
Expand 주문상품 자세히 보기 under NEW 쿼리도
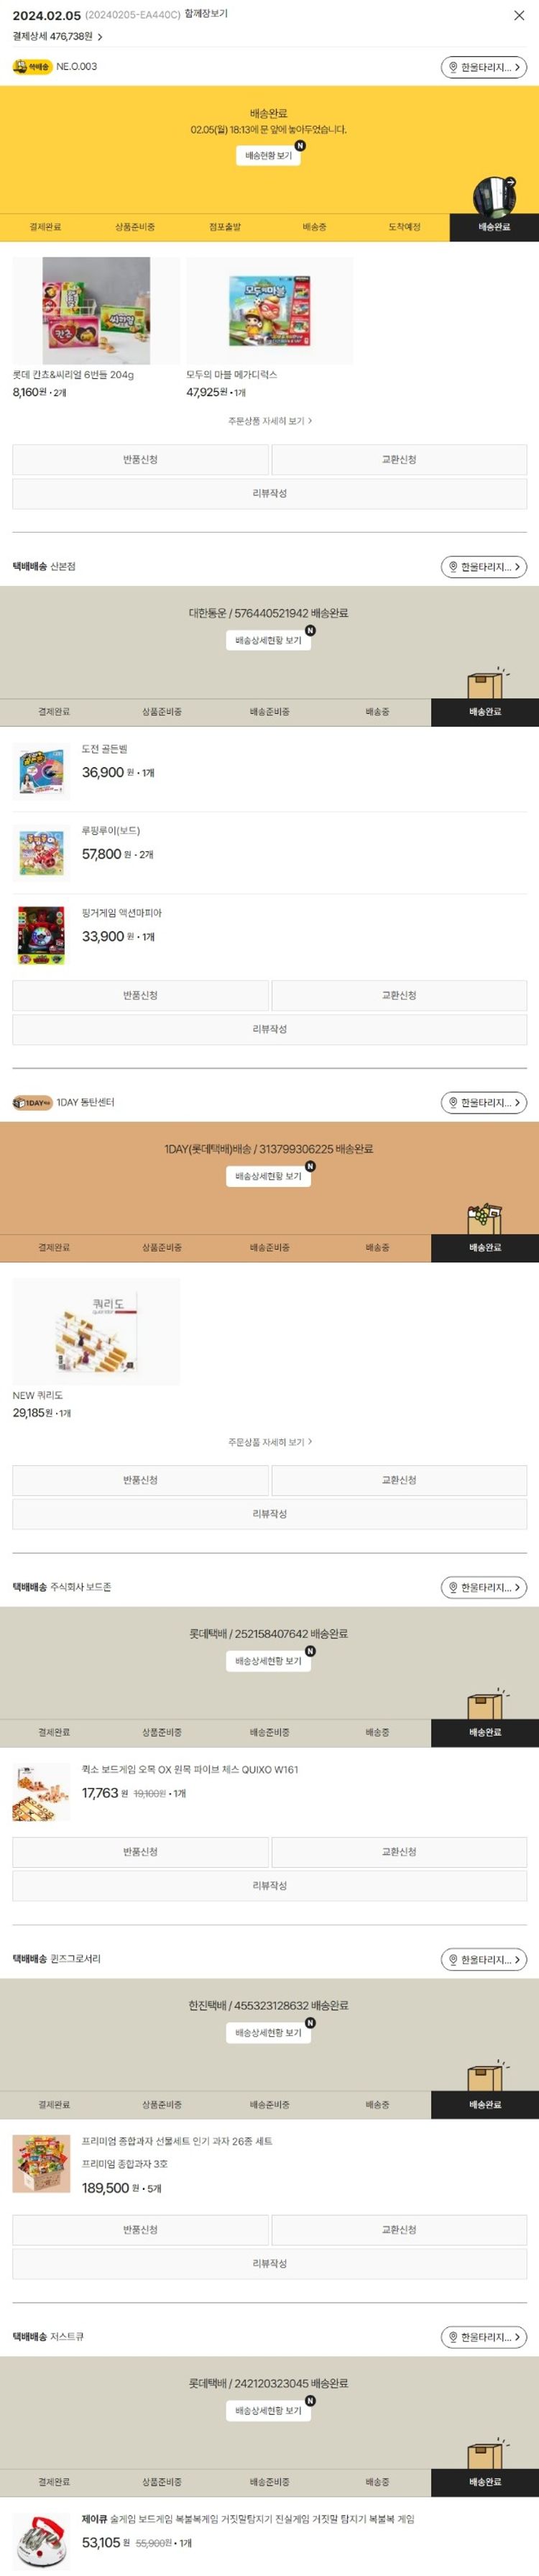pos(270,1442)
